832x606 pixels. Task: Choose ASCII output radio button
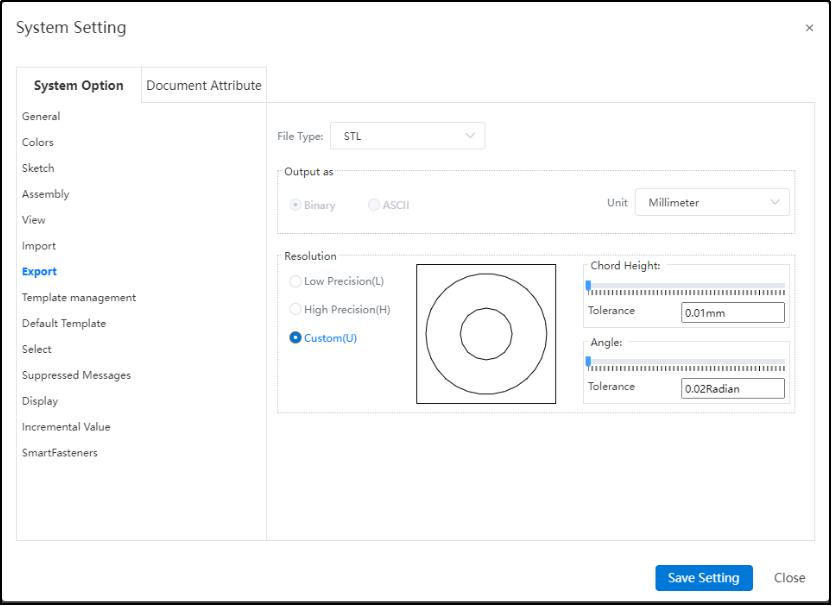point(374,205)
